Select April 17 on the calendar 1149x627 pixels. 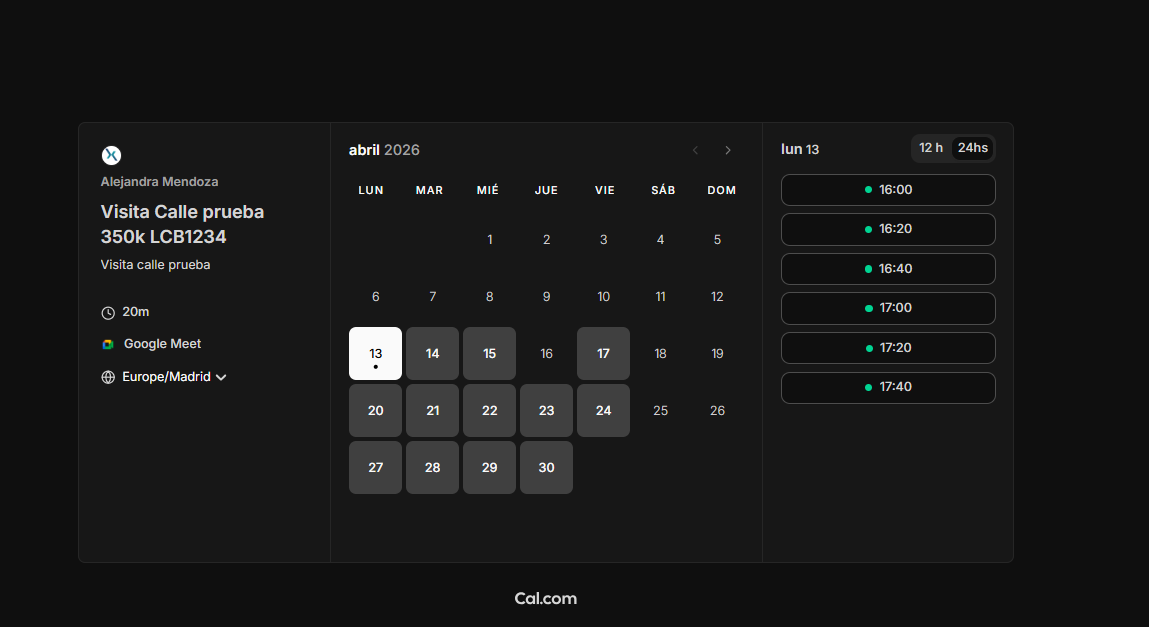603,353
